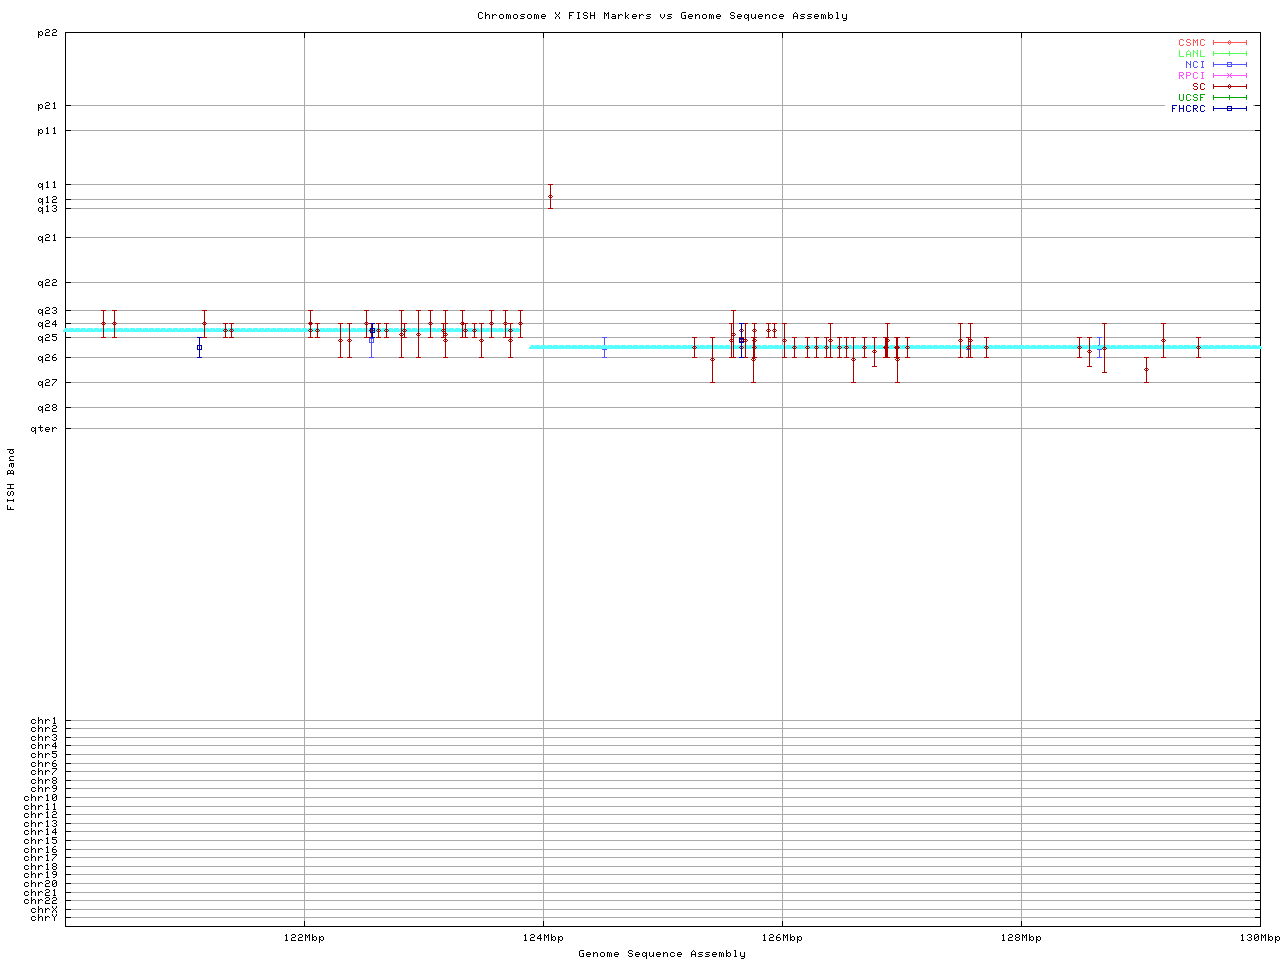Viewport: 1280px width, 960px height.
Task: Click the qter band label
Action: coord(43,429)
